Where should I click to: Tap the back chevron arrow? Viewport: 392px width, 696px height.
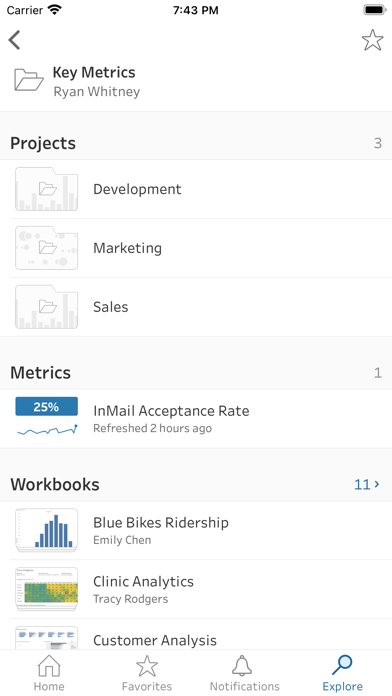tap(14, 40)
